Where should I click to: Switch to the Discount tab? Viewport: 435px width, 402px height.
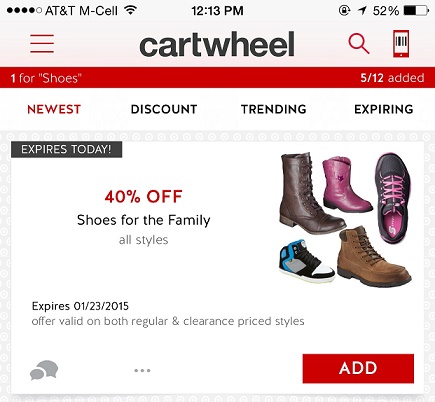164,109
